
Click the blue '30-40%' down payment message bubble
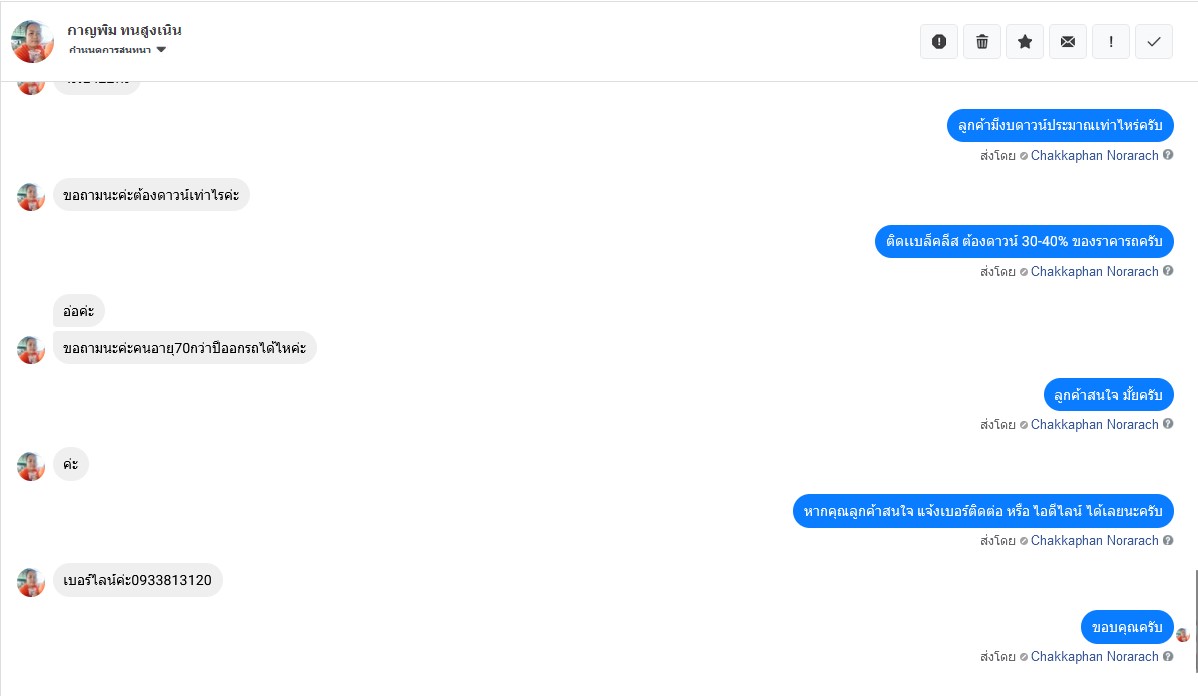(1024, 242)
